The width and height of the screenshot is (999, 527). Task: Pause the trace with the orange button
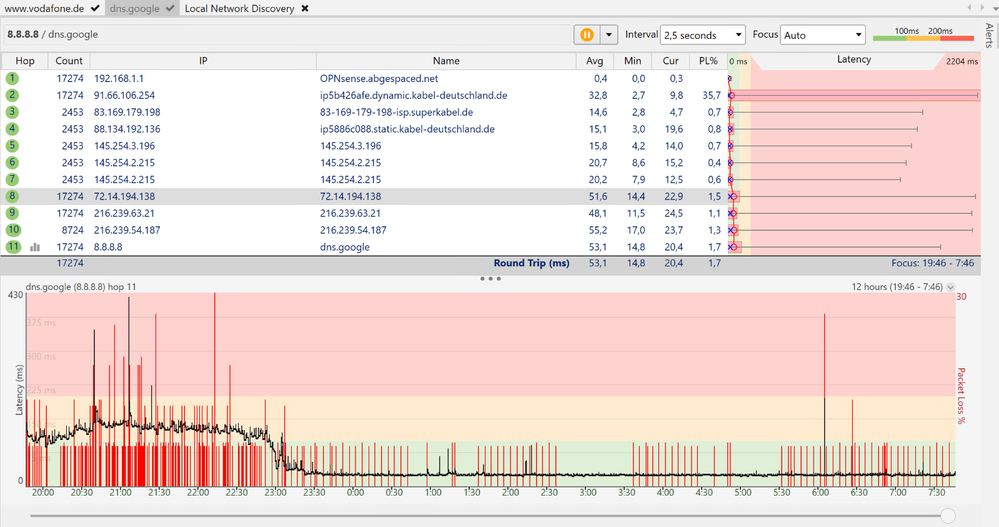[x=586, y=35]
